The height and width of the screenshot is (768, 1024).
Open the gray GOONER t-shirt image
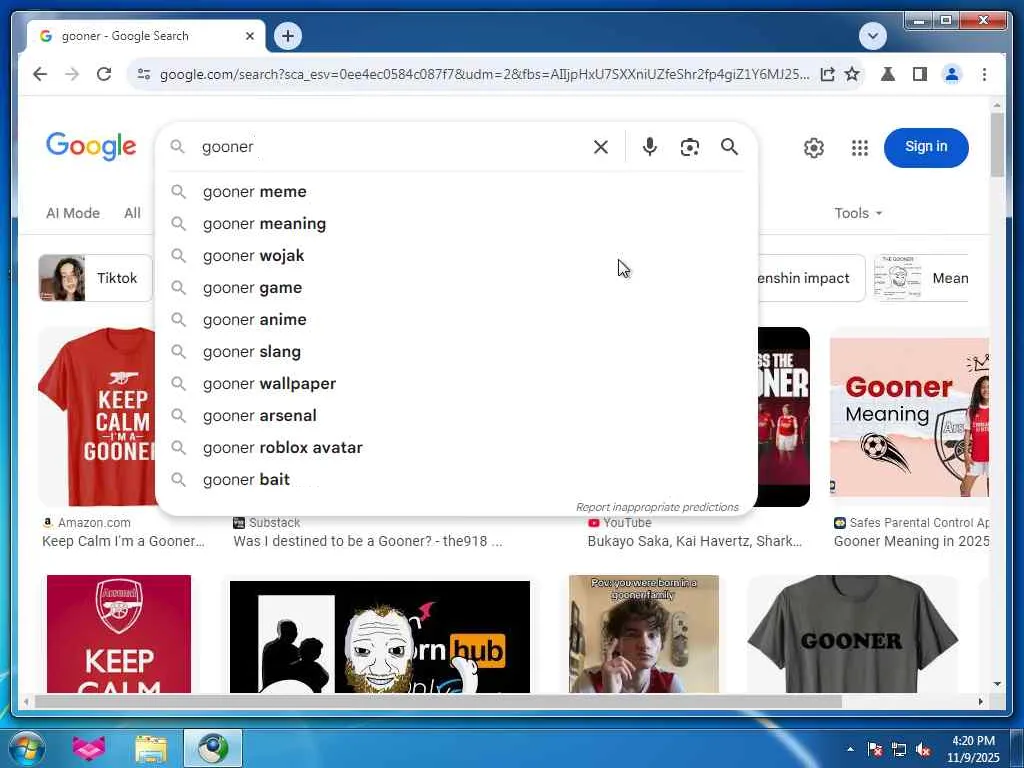852,633
